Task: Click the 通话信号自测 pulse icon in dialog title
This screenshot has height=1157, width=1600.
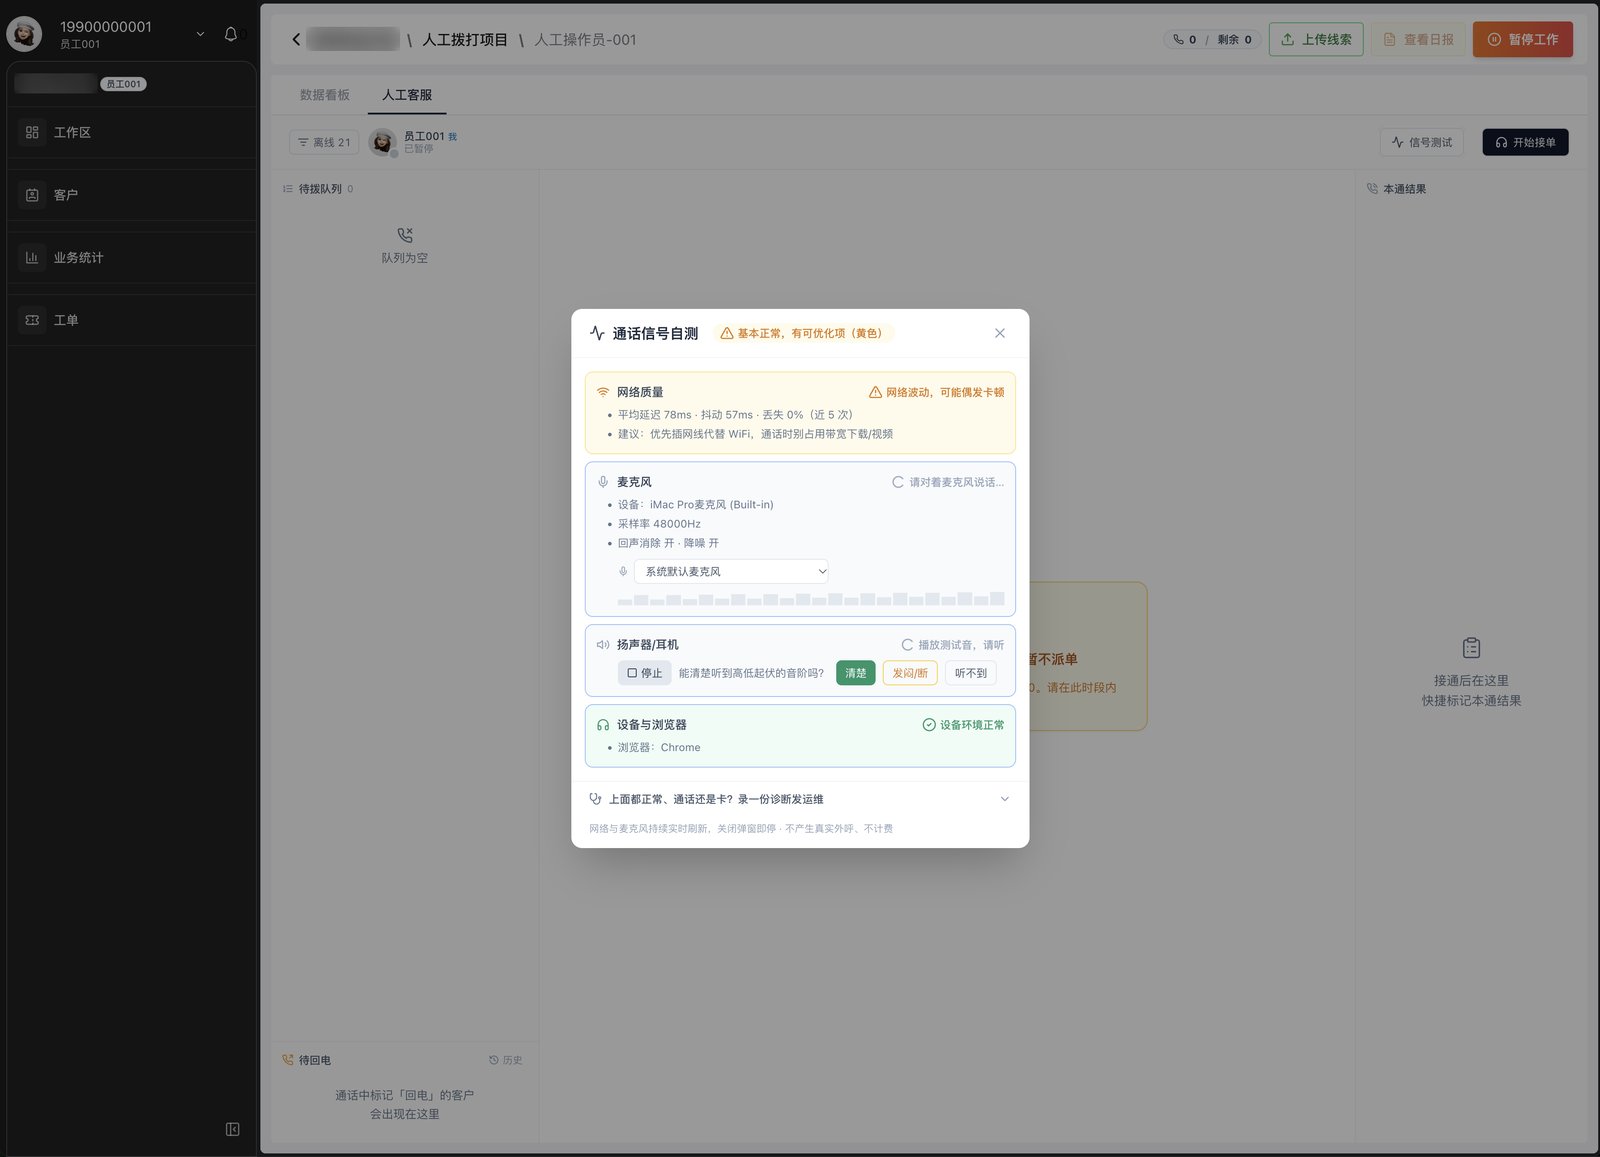Action: (597, 333)
